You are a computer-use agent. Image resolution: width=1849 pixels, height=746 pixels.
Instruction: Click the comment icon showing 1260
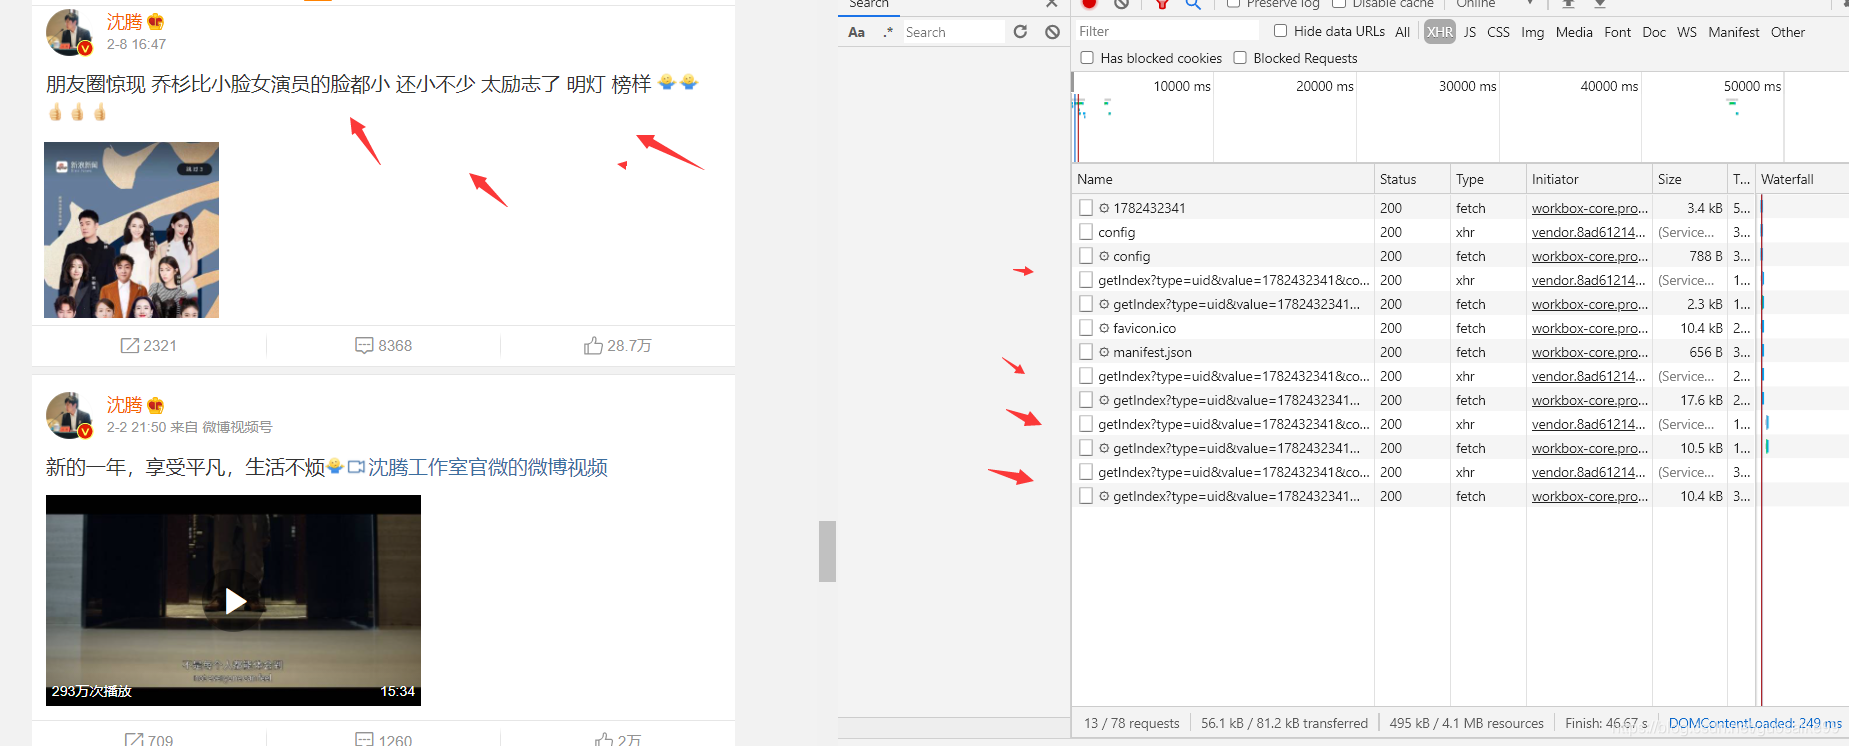pos(364,740)
